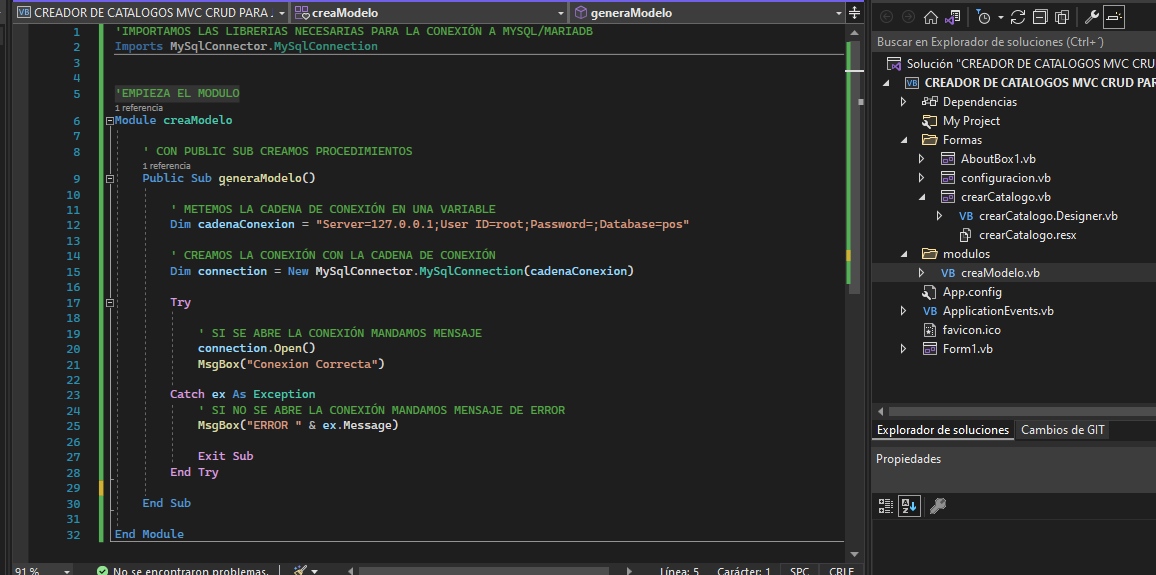Click the Home icon in Solution Explorer toolbar
This screenshot has height=575, width=1156.
[931, 17]
